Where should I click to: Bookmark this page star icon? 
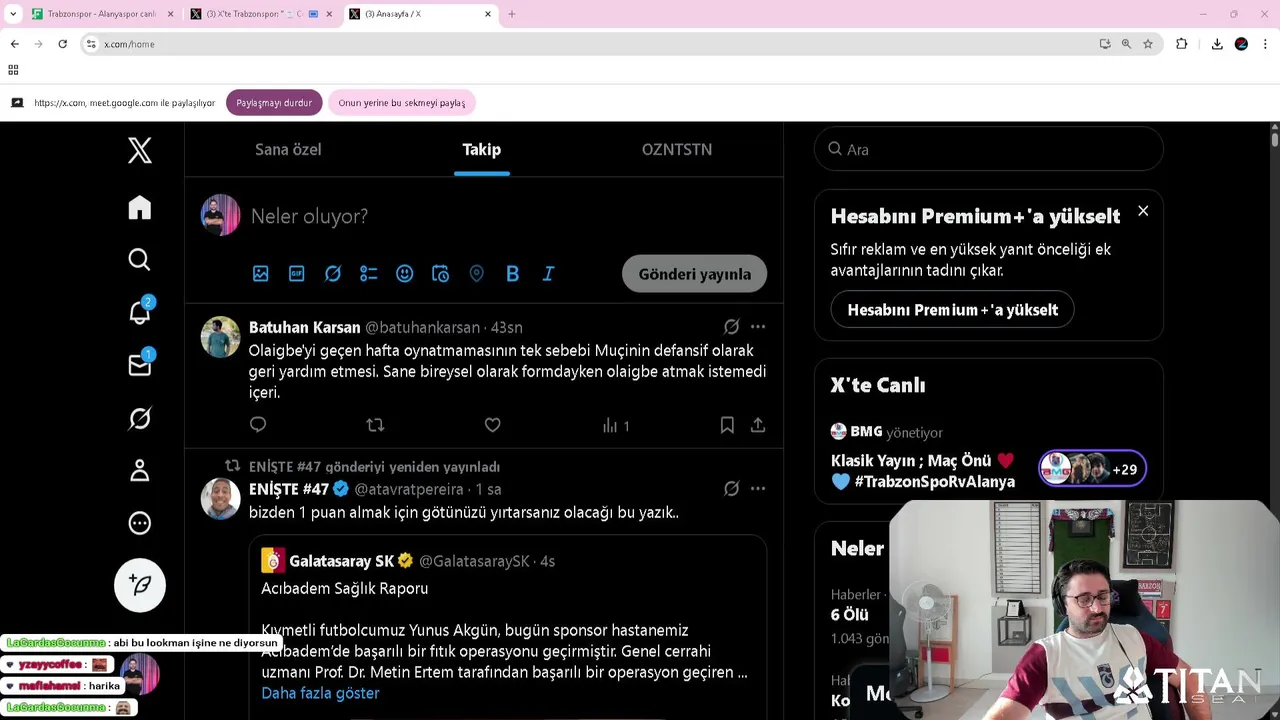coord(1148,44)
